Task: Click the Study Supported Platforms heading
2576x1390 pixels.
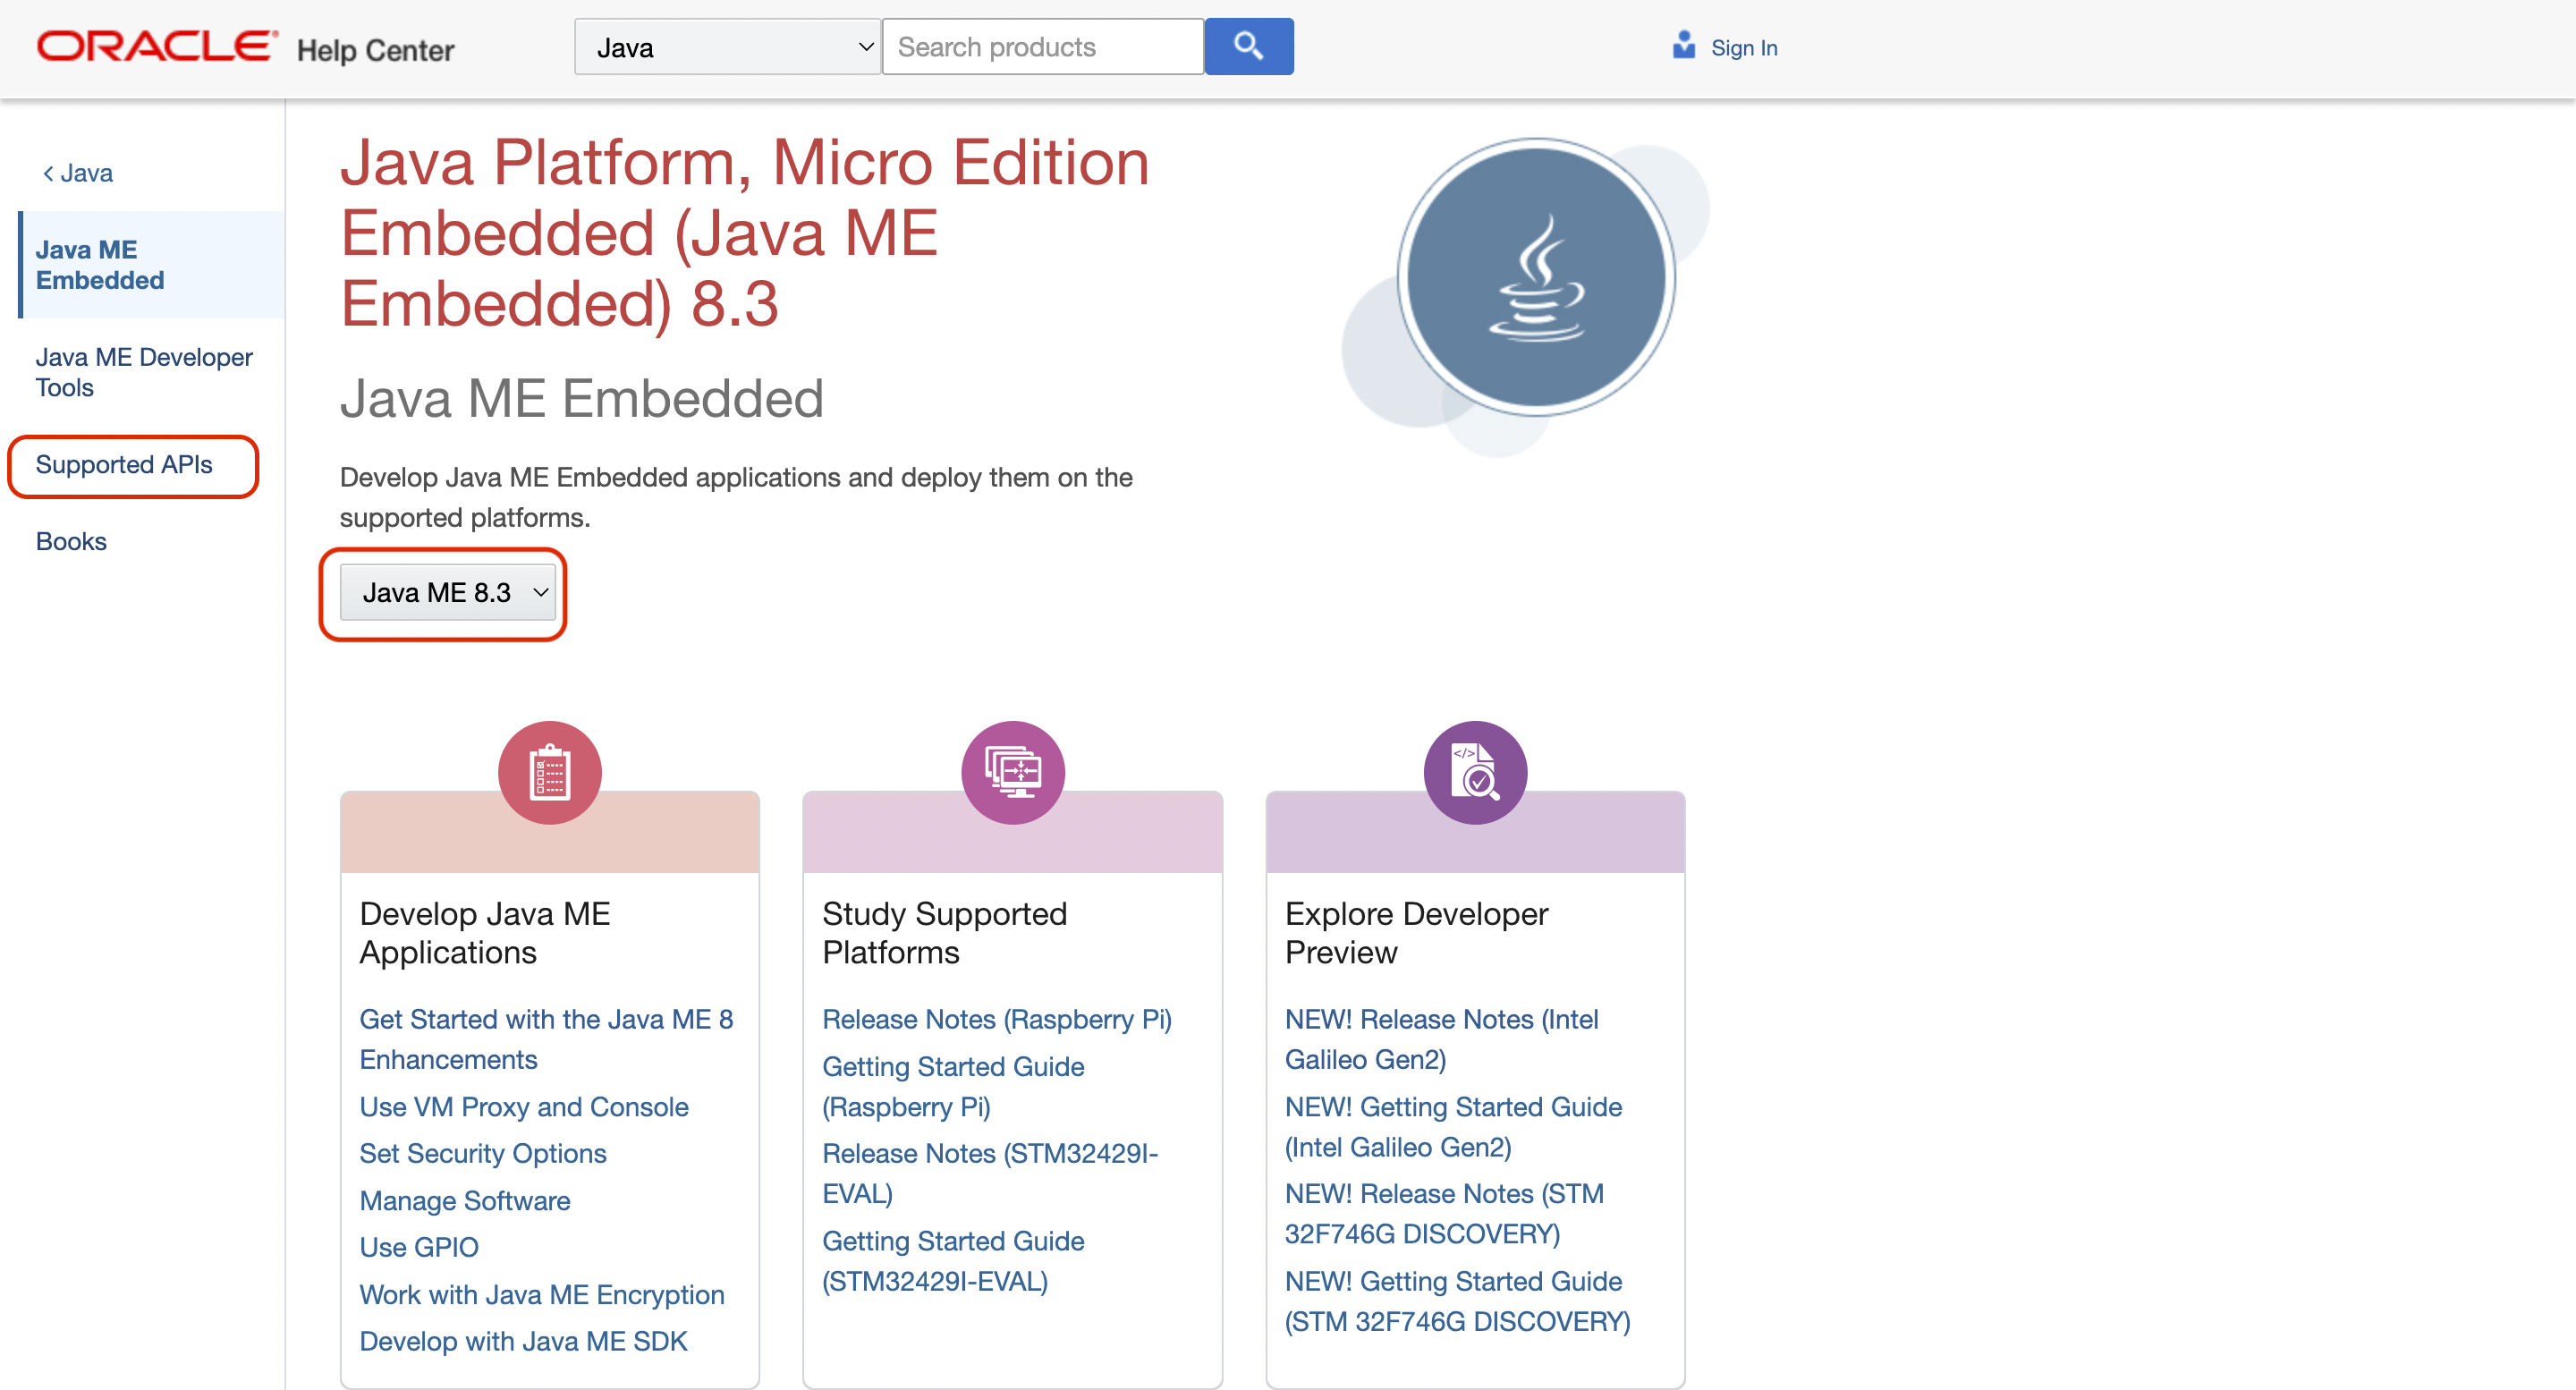Action: pyautogui.click(x=945, y=933)
